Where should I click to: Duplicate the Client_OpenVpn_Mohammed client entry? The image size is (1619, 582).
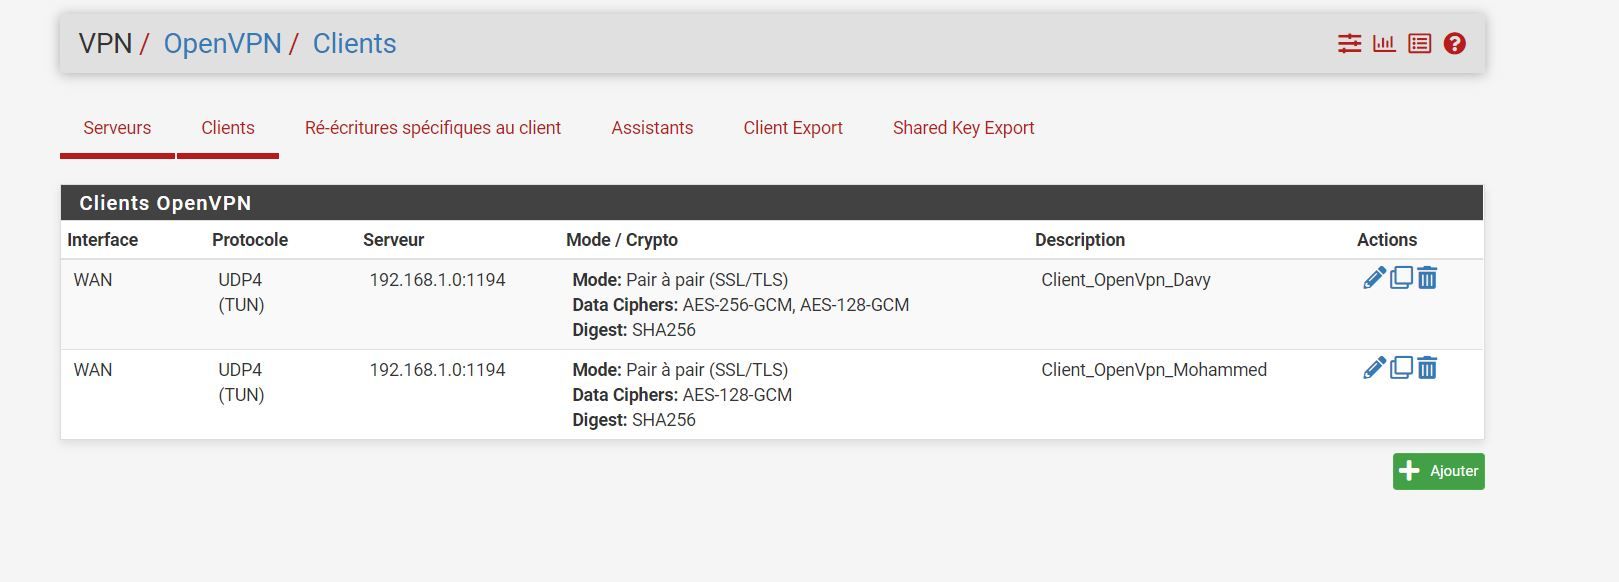(x=1401, y=368)
